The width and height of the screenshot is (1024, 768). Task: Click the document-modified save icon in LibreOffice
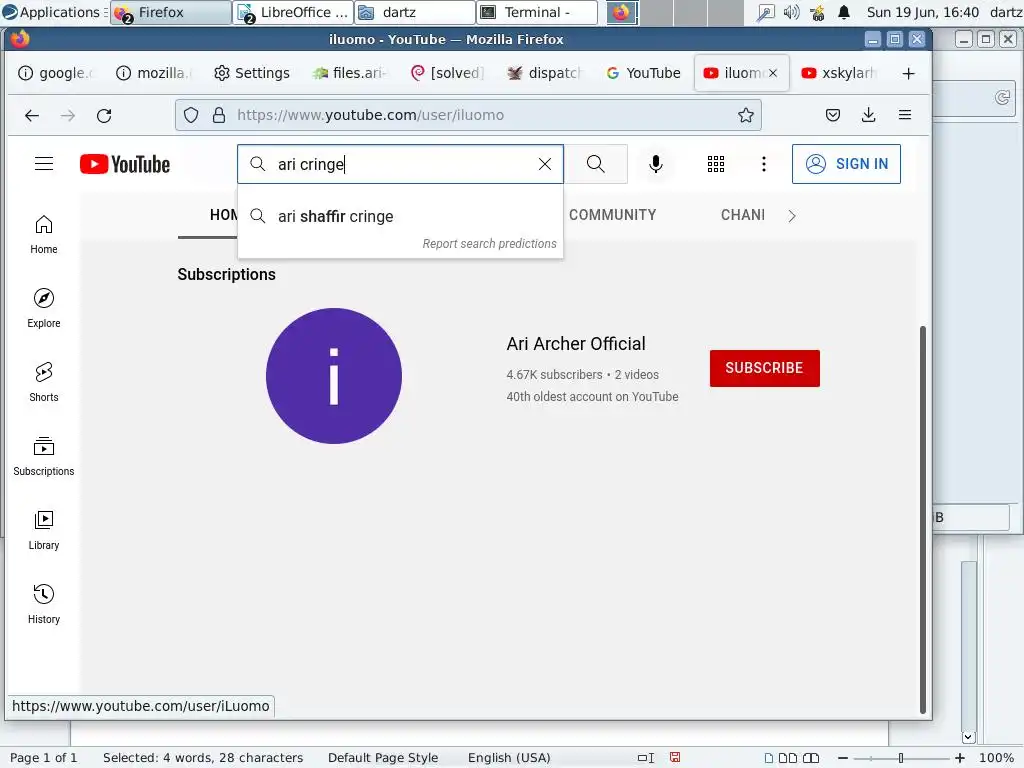coord(675,758)
